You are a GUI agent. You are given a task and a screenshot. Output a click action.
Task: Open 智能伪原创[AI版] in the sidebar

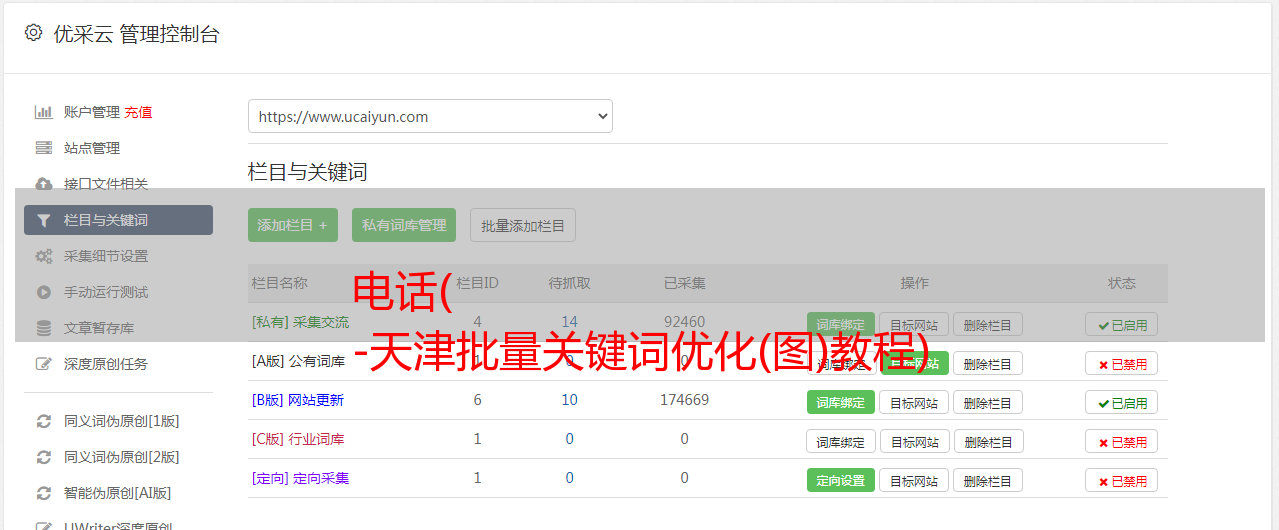point(118,493)
